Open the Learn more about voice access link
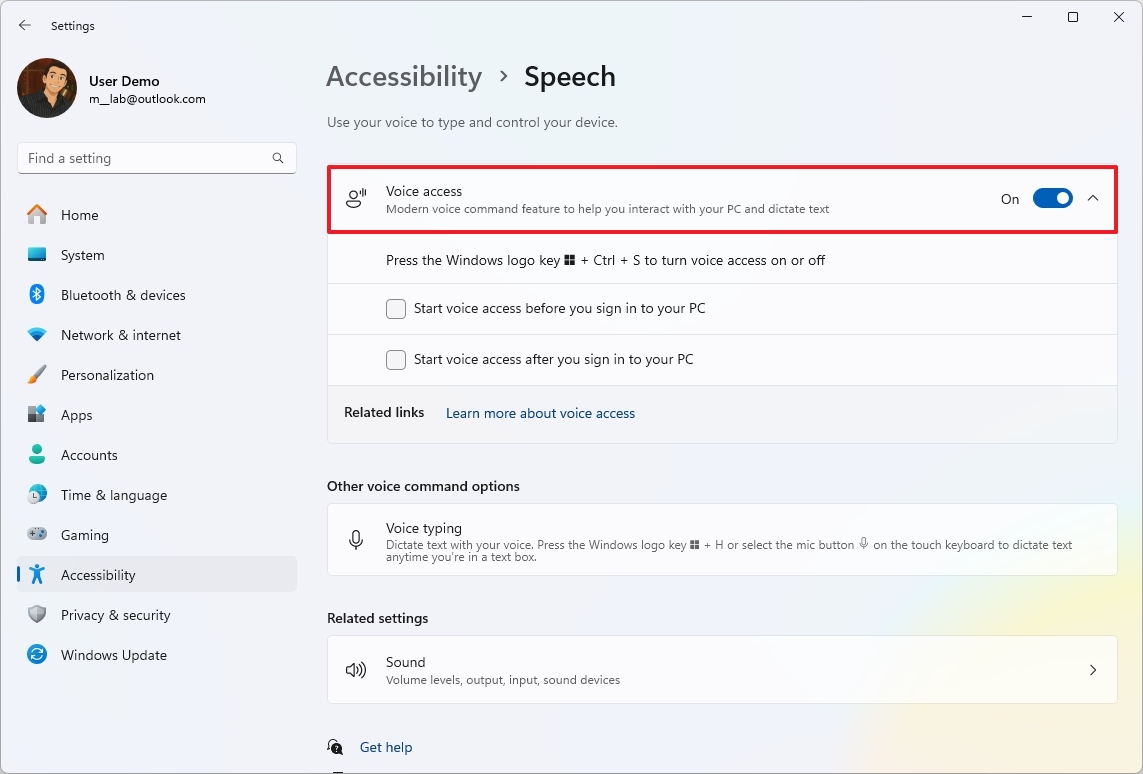Screen dimensions: 1143x774 (x=540, y=412)
